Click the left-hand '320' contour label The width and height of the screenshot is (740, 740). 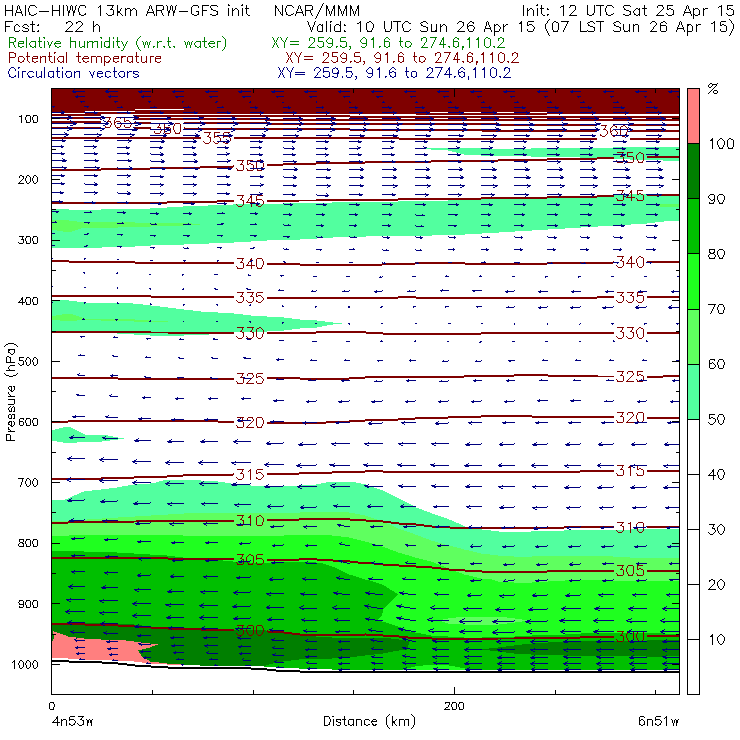[x=250, y=422]
